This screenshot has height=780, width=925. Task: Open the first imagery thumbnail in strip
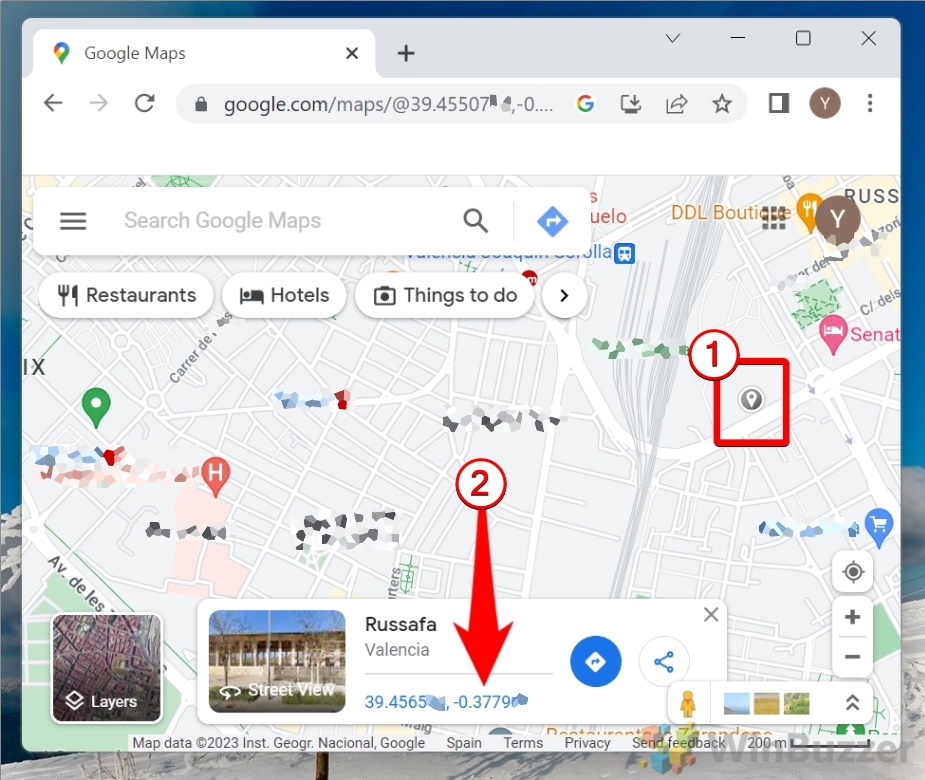click(737, 703)
